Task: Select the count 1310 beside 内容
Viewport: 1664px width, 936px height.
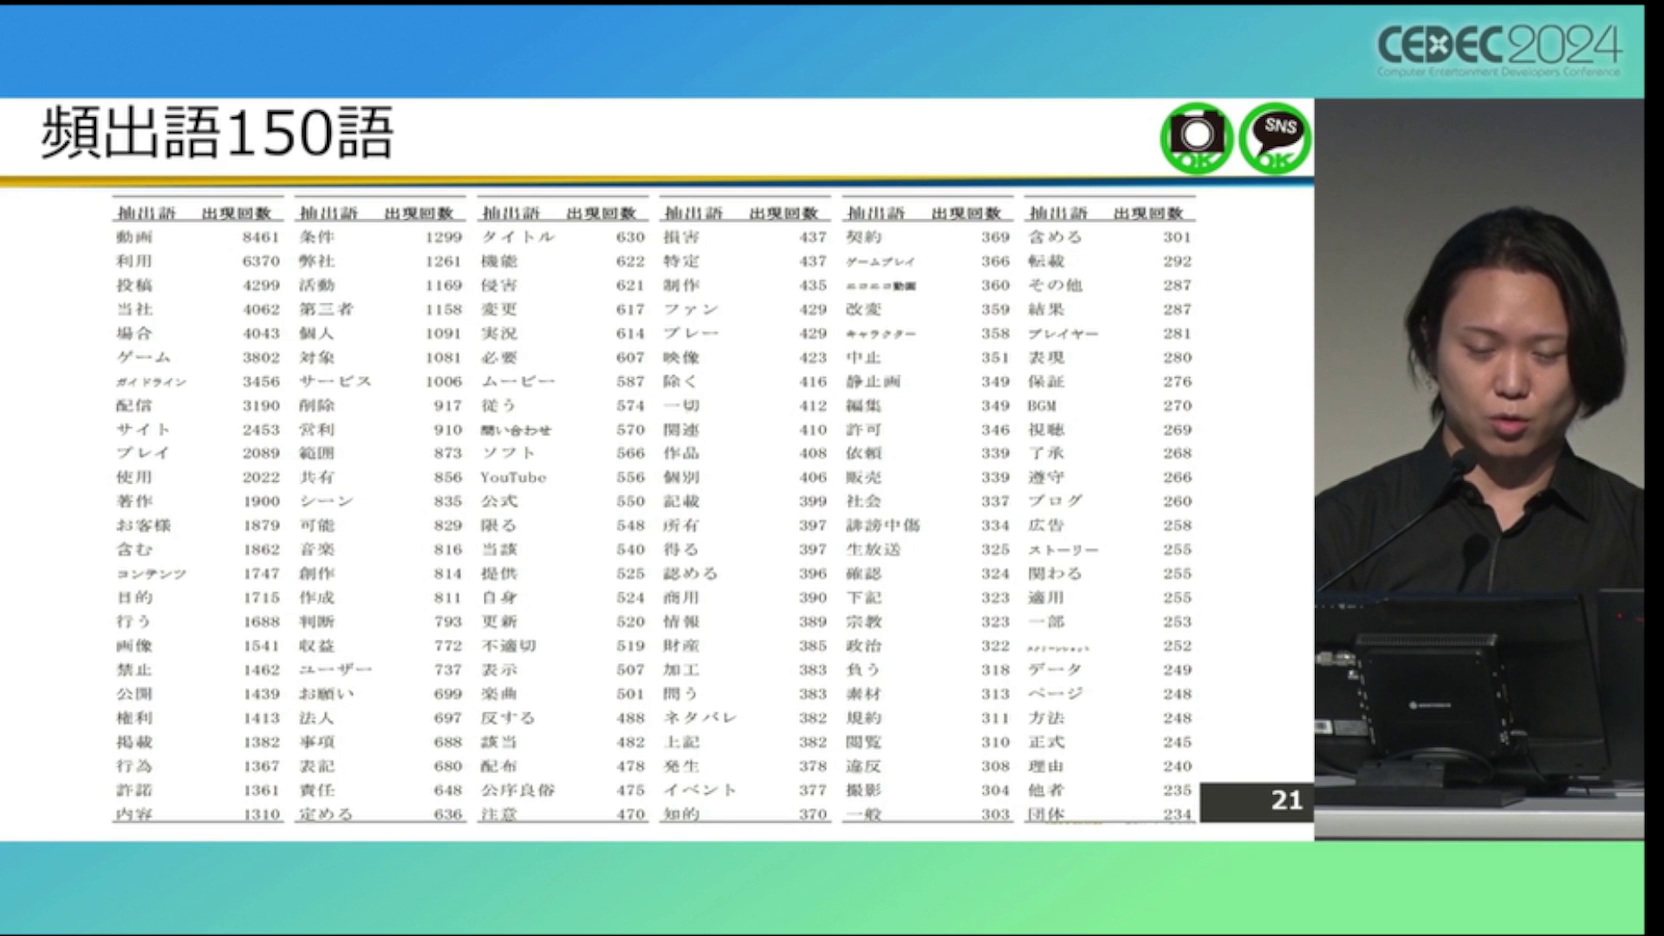Action: click(x=261, y=814)
